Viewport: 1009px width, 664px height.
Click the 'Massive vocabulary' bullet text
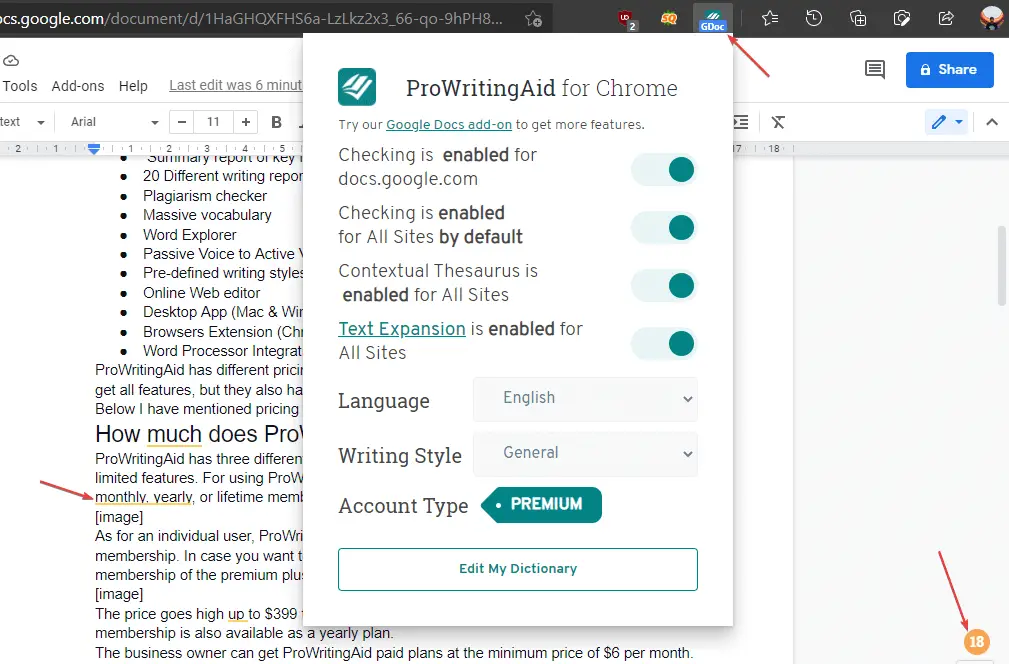207,215
